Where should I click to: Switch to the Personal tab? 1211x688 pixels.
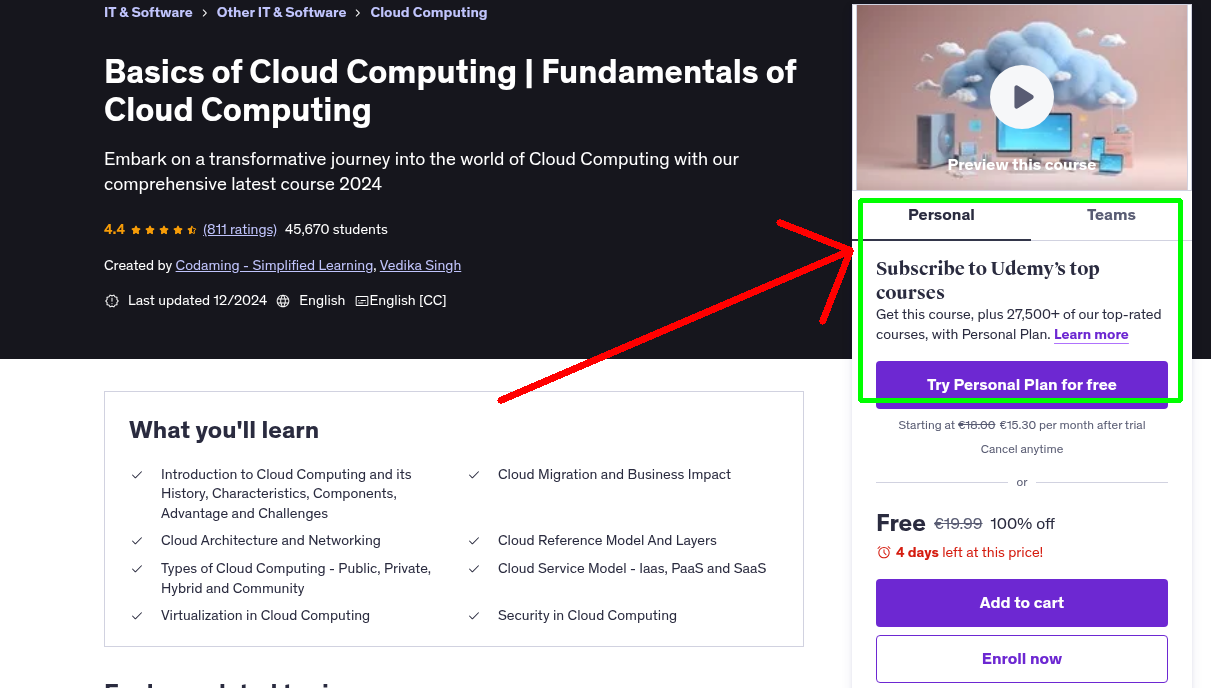[941, 215]
